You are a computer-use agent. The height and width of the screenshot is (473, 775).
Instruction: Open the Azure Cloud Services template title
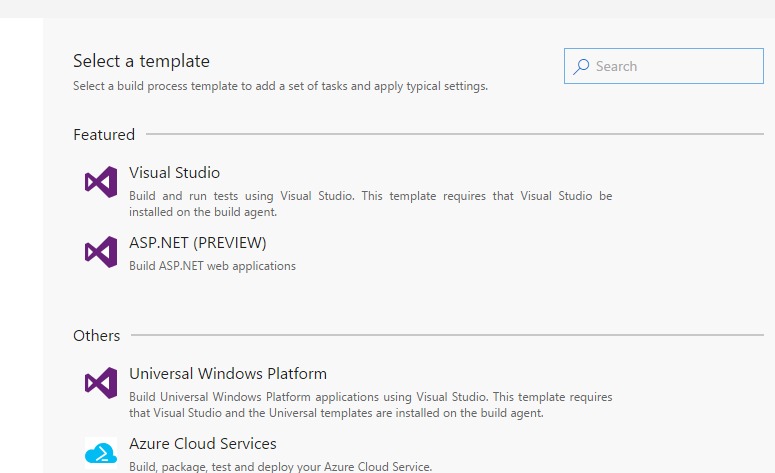pyautogui.click(x=203, y=444)
